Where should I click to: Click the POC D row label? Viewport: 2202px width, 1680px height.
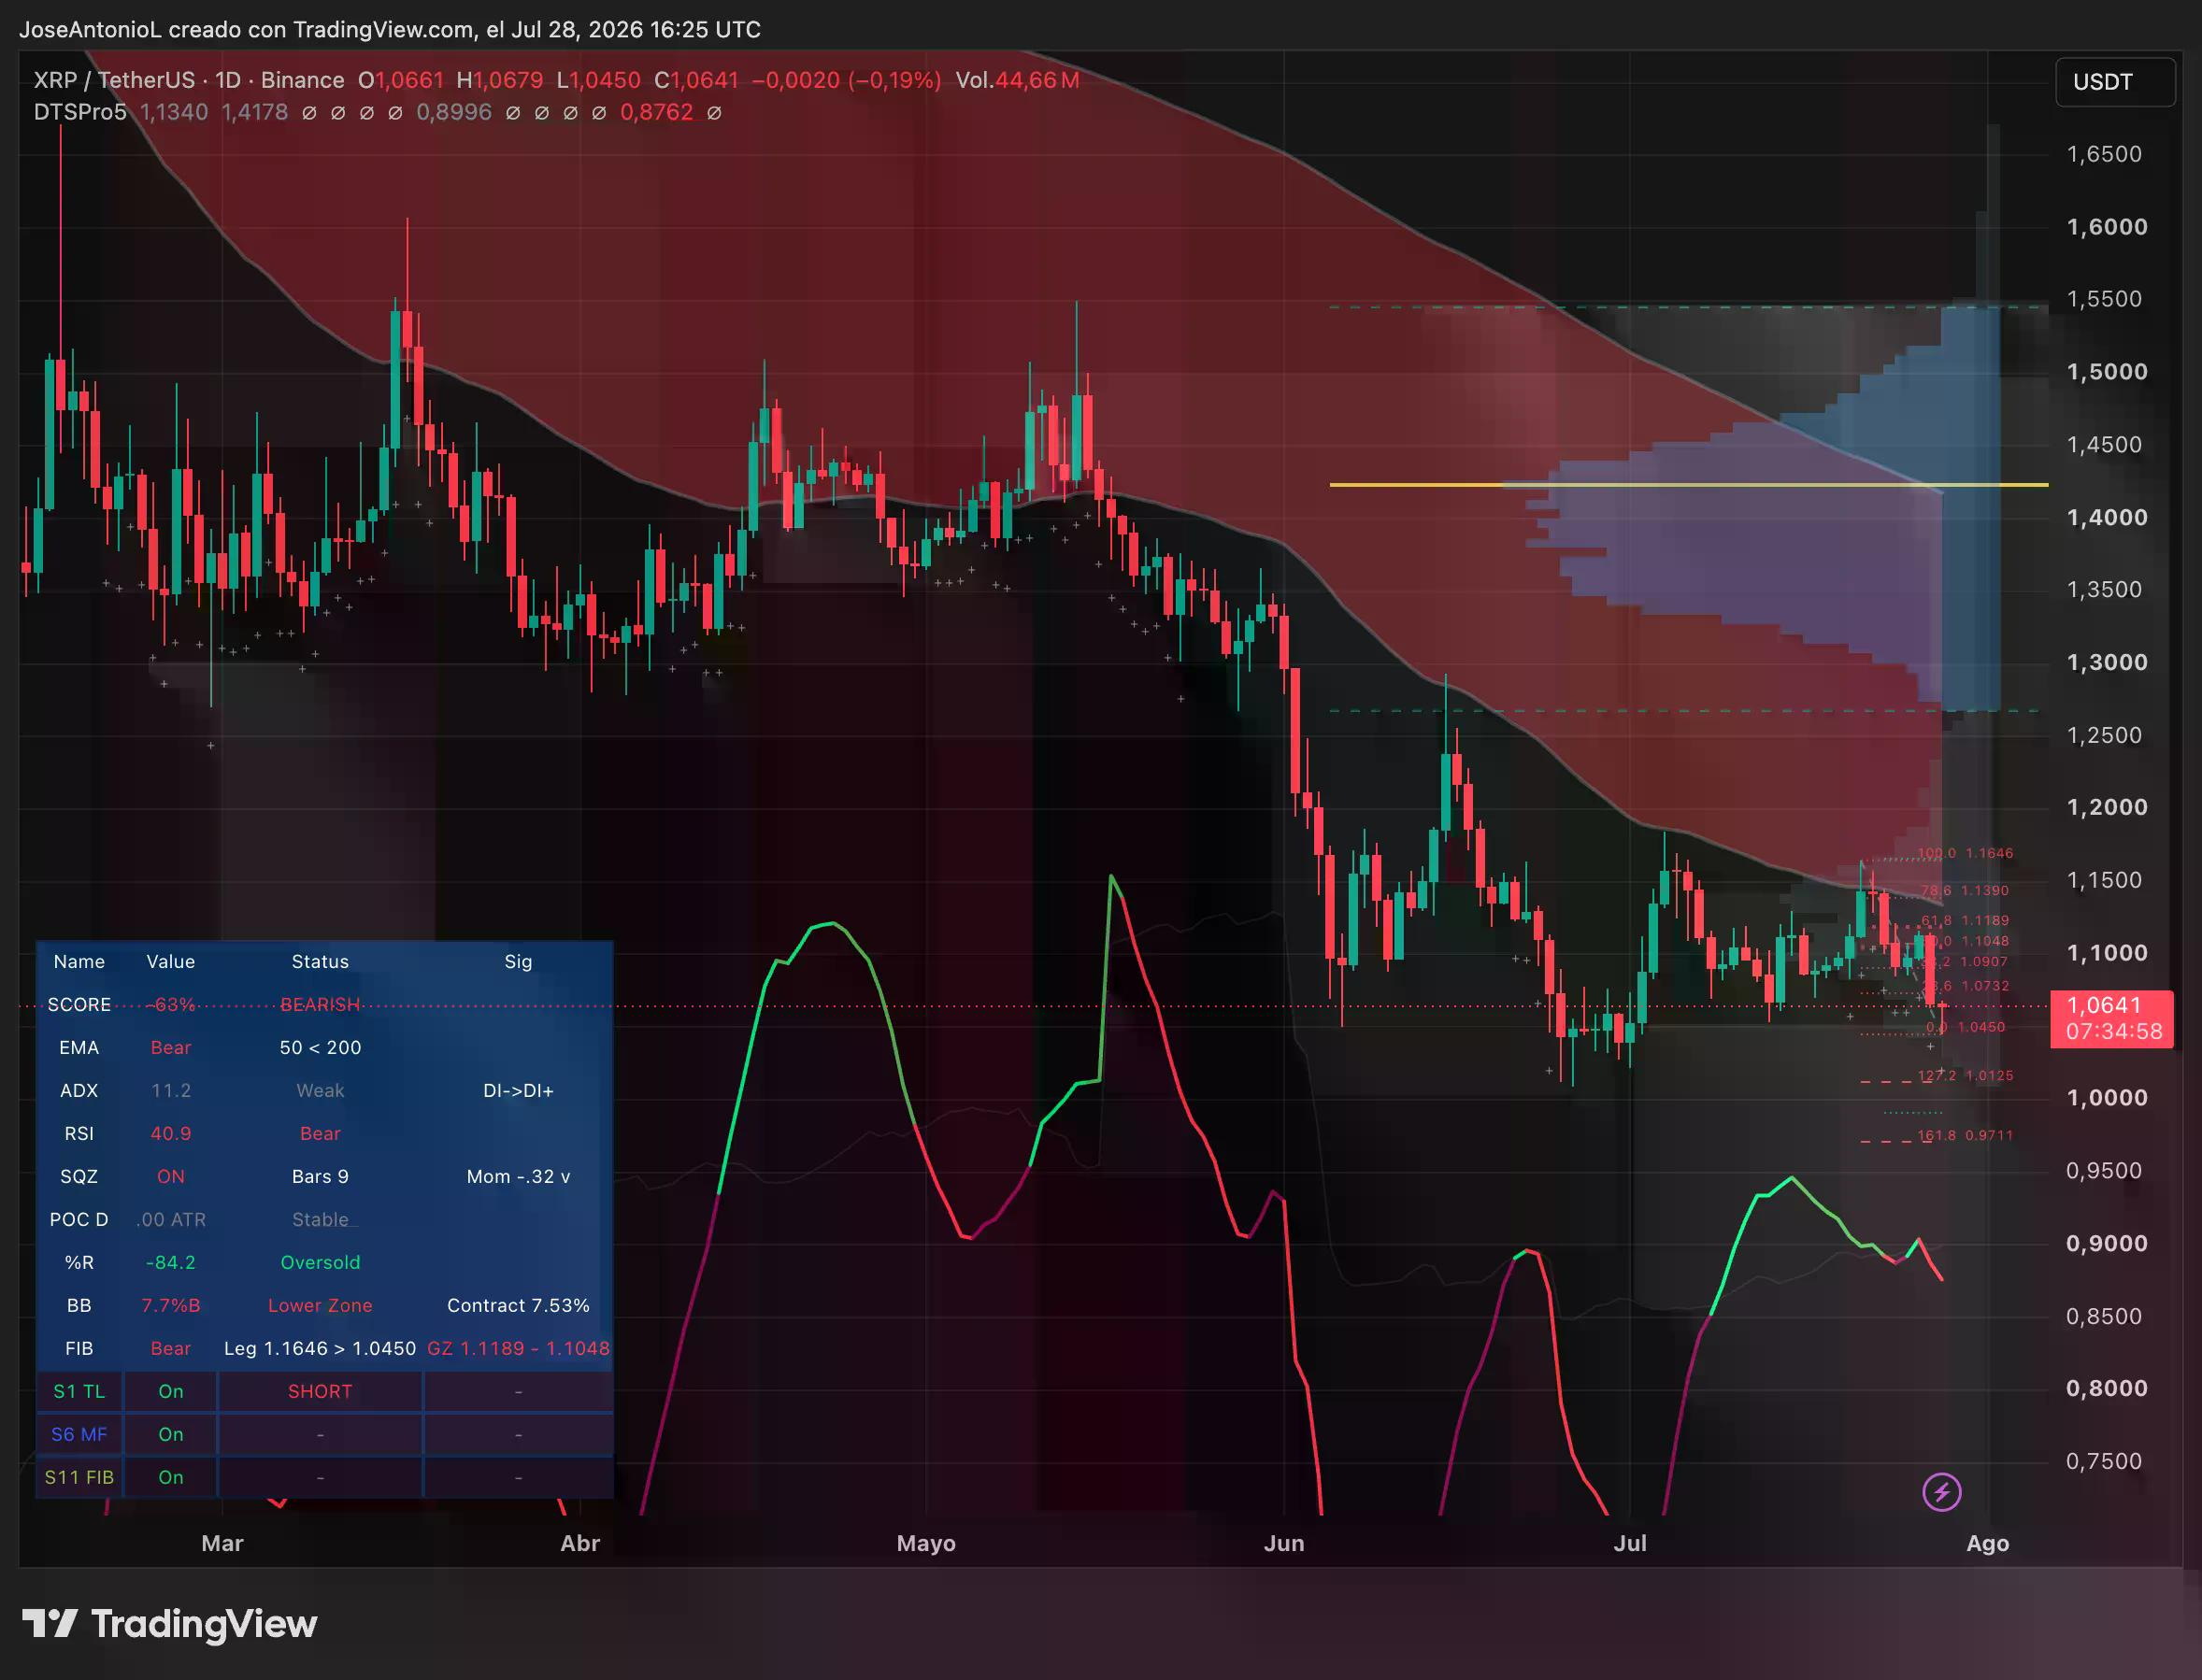click(79, 1219)
